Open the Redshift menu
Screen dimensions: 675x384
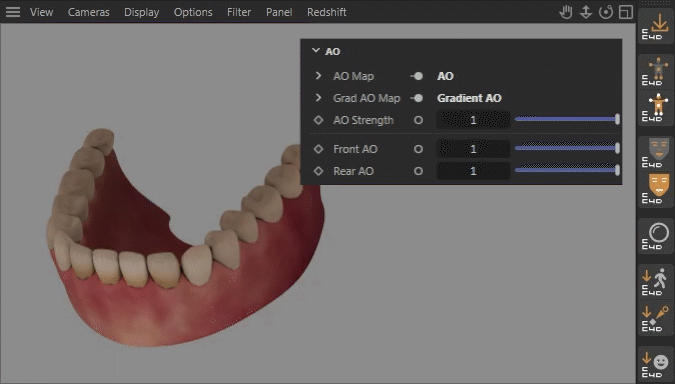pyautogui.click(x=327, y=12)
